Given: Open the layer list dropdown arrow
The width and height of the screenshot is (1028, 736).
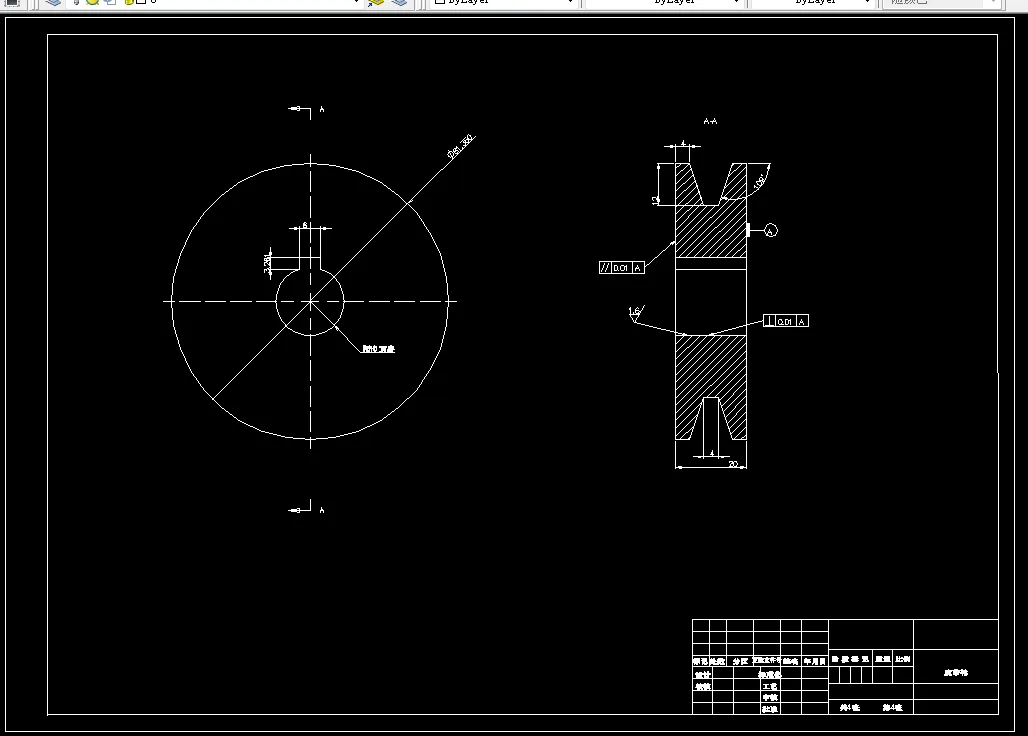Looking at the screenshot, I should click(356, 2).
